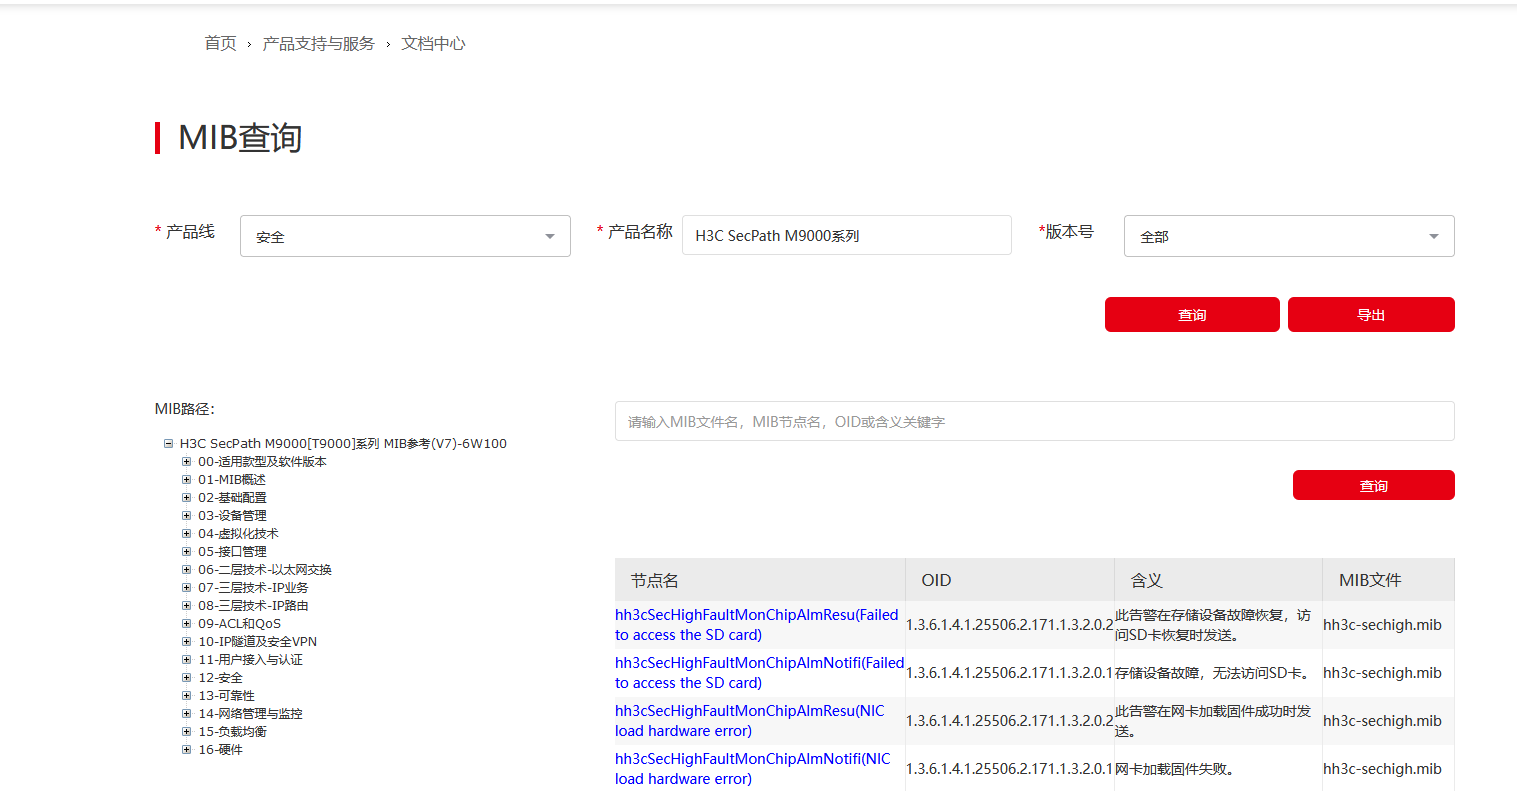
Task: Open hh3cSecHighFaultMonChipAlmResu(Failed to access the SD card) link
Action: [x=757, y=625]
